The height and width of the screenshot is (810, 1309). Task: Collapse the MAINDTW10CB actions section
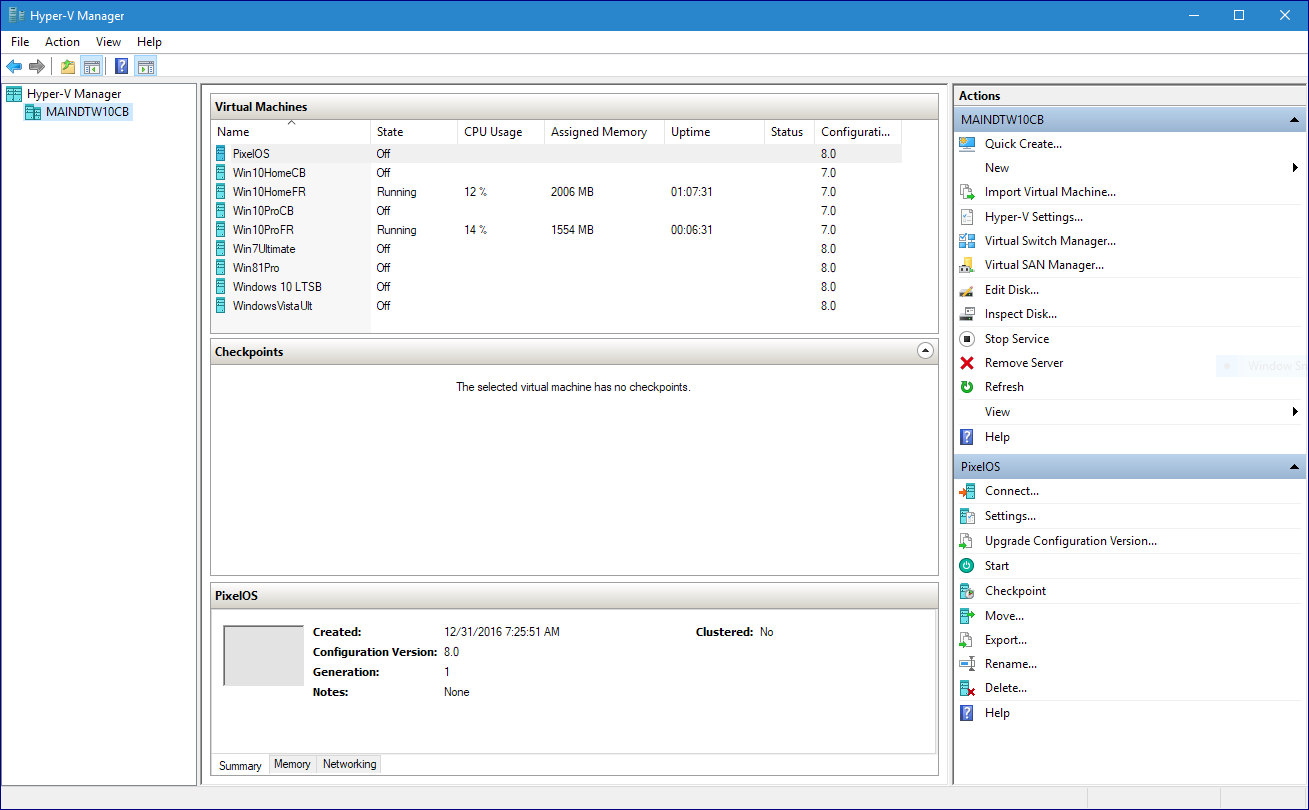1294,120
